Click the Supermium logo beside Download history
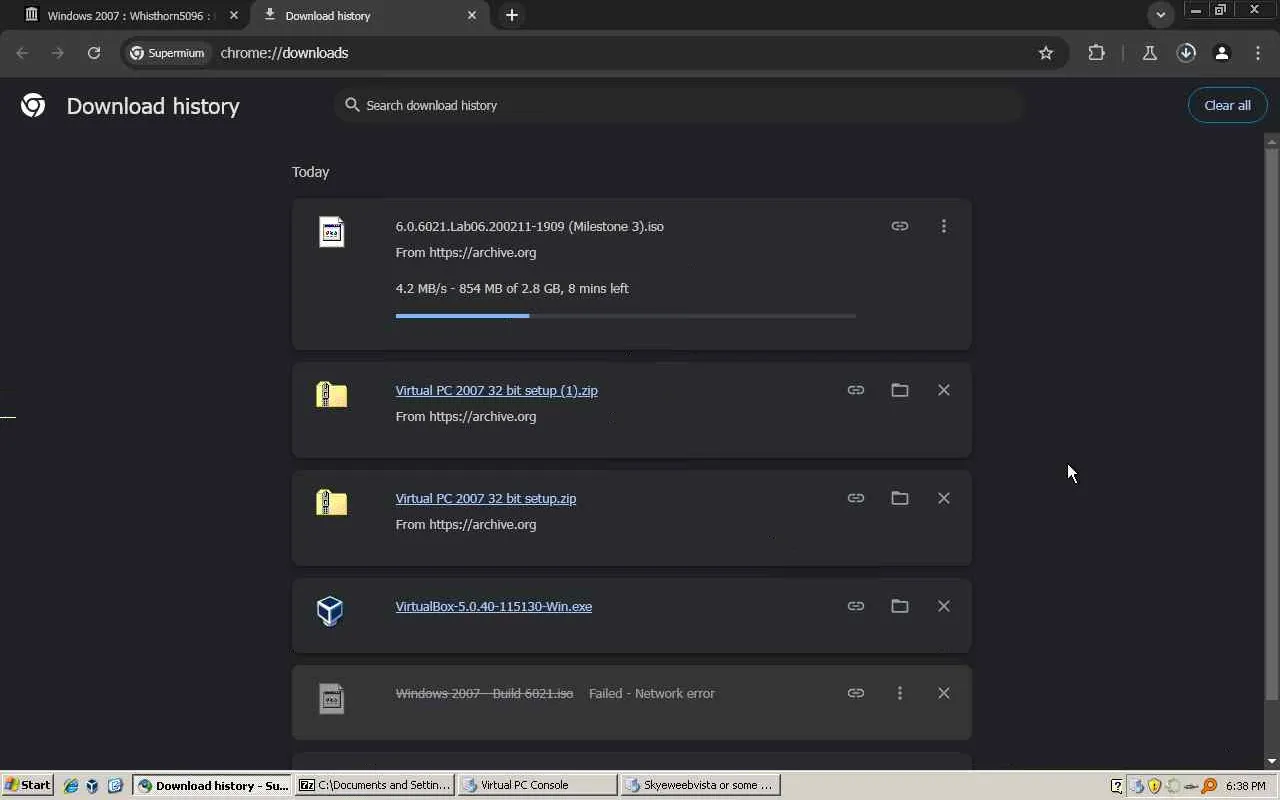Image resolution: width=1280 pixels, height=800 pixels. click(x=33, y=106)
